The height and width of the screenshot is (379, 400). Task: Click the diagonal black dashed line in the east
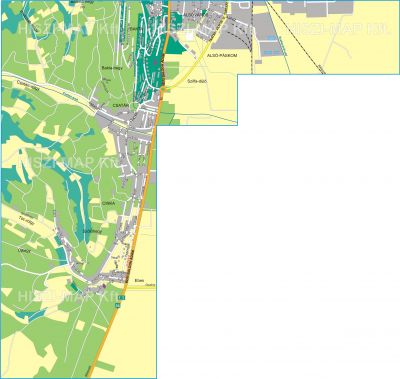click(x=297, y=37)
